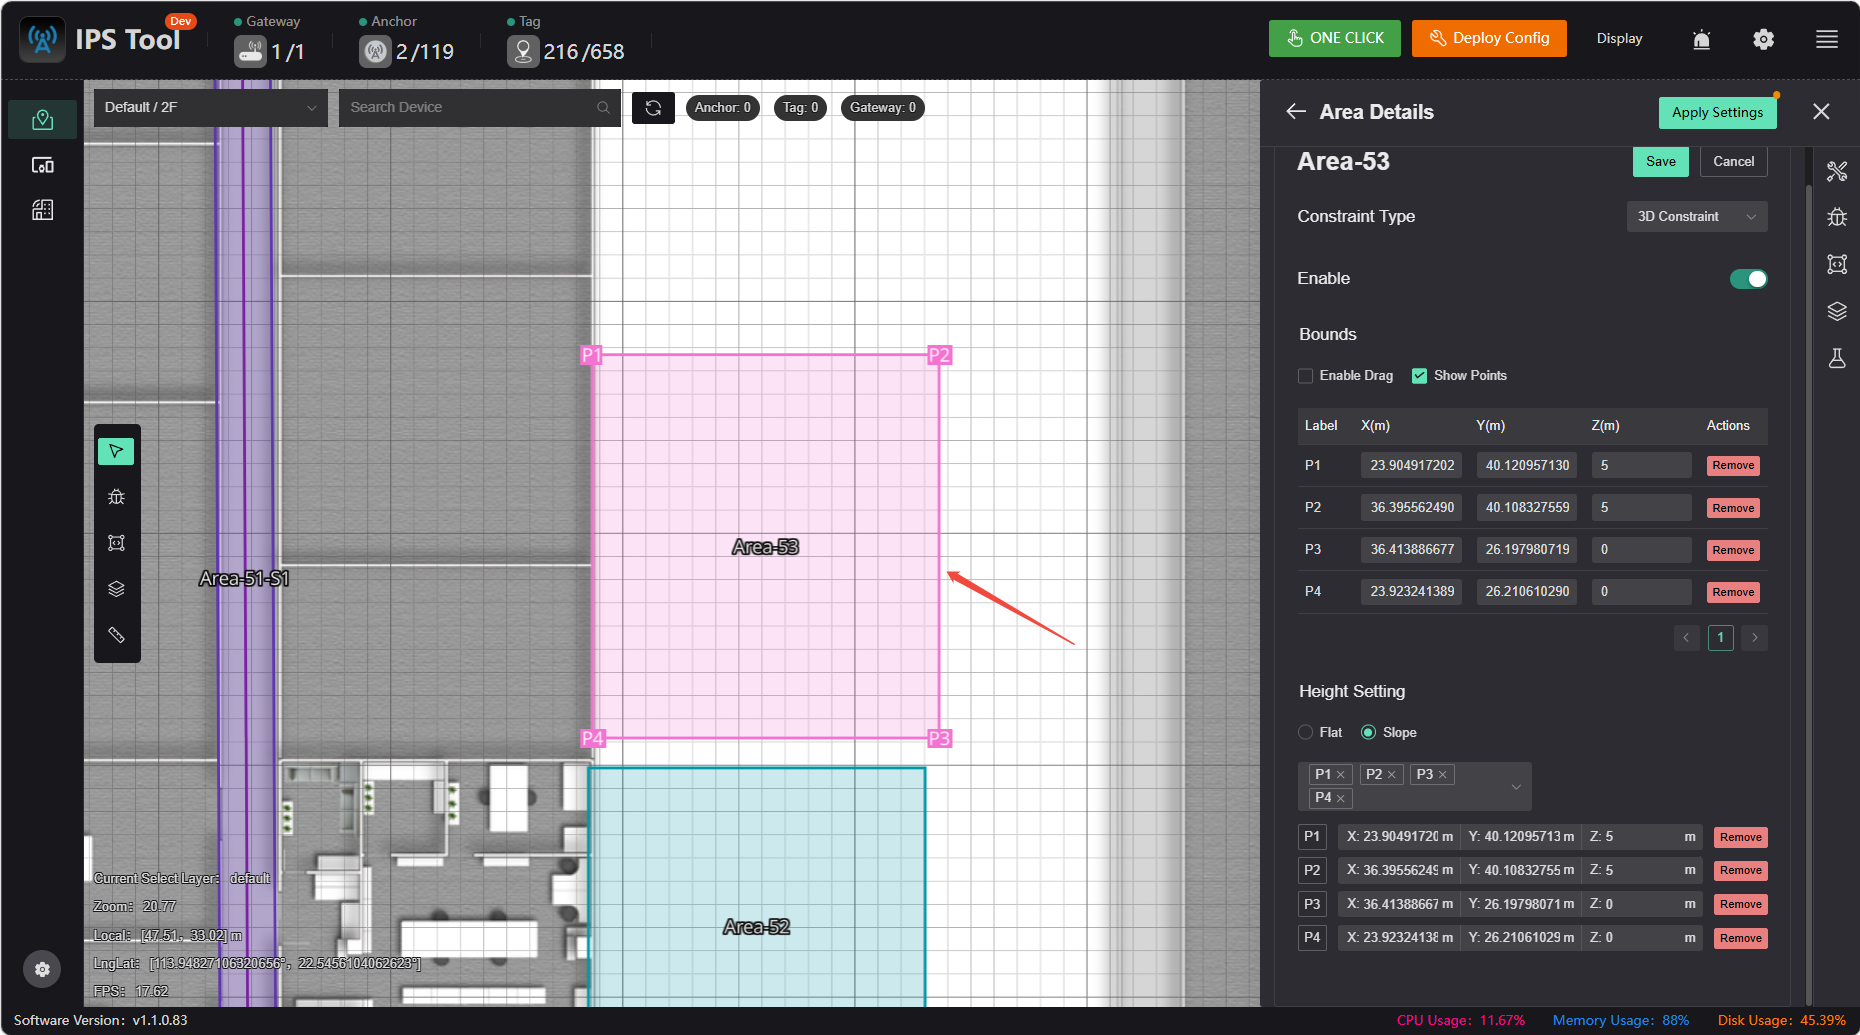The height and width of the screenshot is (1035, 1860).
Task: Remove the P1 tag from slope selector
Action: click(1341, 775)
